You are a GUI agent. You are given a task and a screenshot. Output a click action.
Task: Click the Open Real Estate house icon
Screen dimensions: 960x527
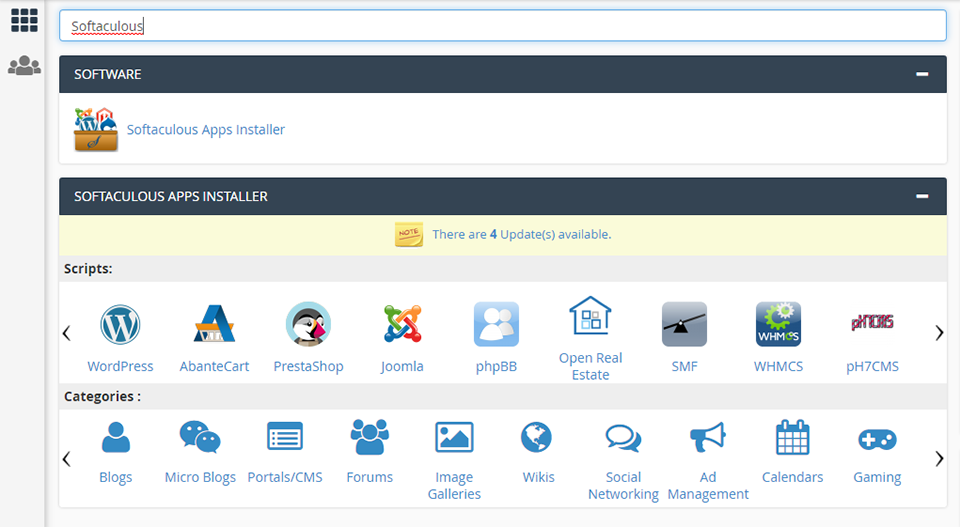coord(590,315)
